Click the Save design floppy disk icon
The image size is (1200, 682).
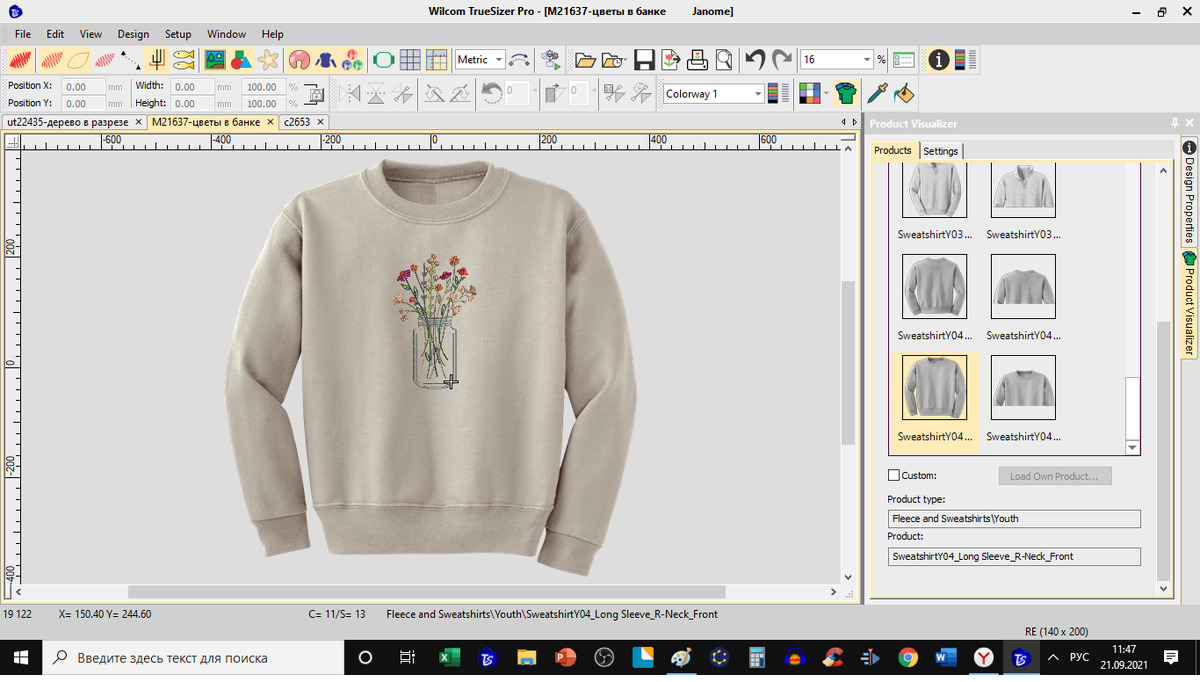[x=644, y=60]
